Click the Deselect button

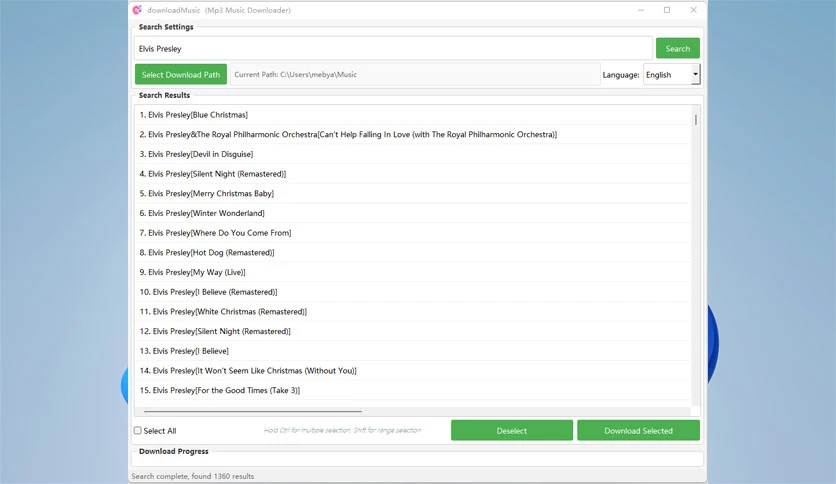point(512,431)
